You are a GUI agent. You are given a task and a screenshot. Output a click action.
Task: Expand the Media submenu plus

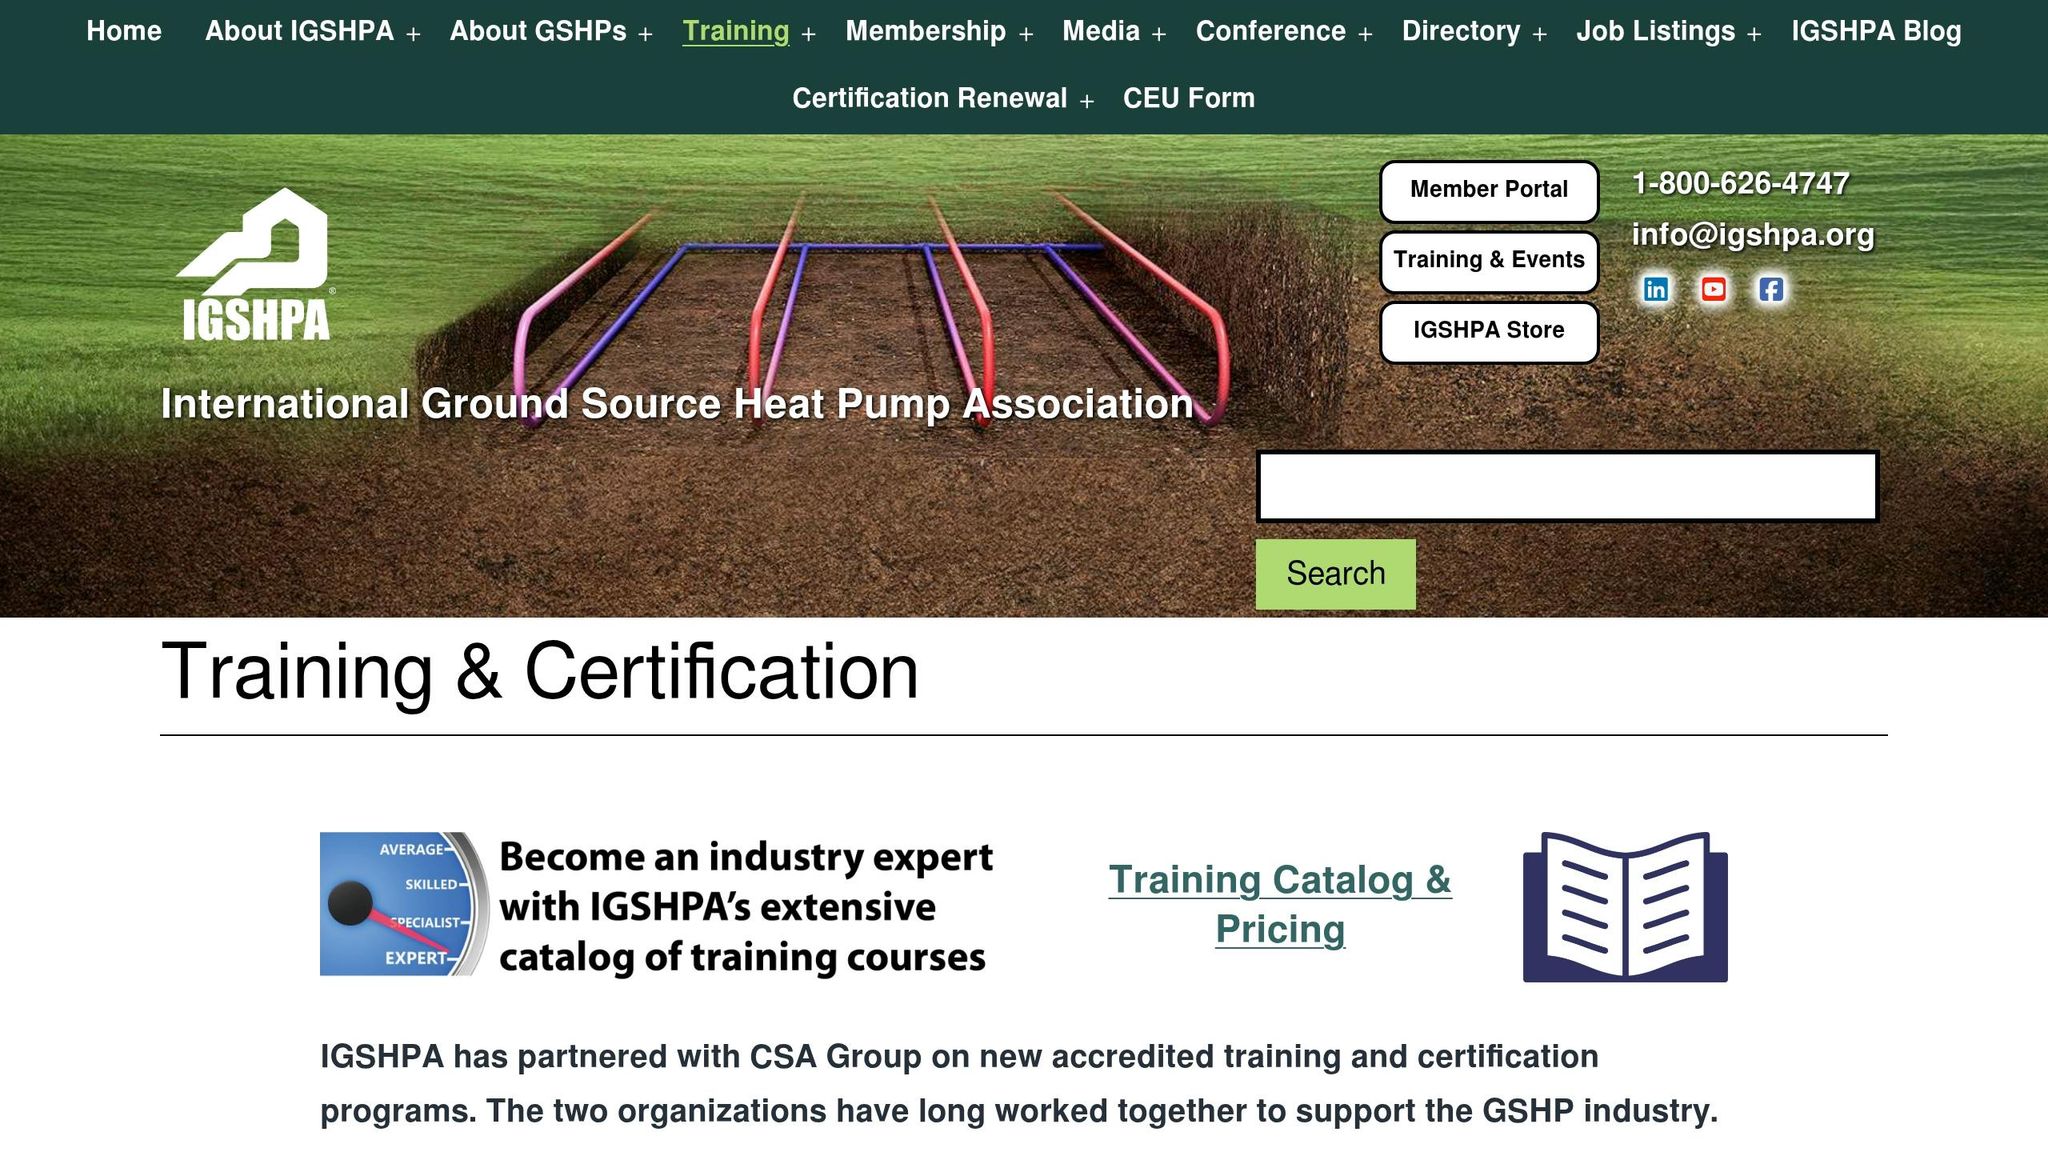click(1158, 34)
